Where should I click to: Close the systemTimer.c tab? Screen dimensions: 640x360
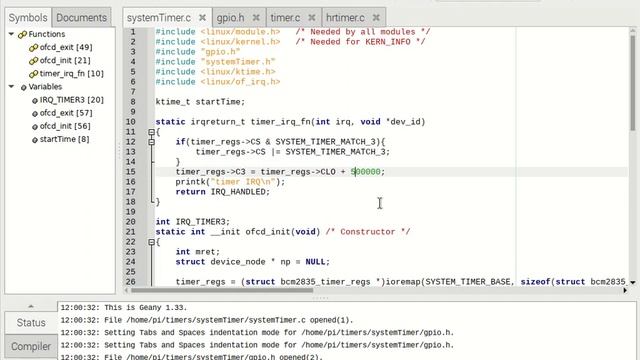202,18
